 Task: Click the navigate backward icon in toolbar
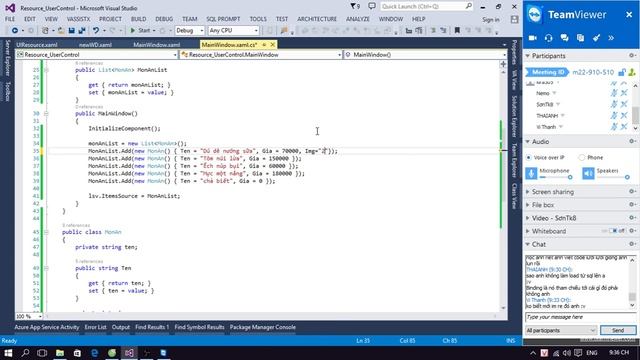(15, 31)
